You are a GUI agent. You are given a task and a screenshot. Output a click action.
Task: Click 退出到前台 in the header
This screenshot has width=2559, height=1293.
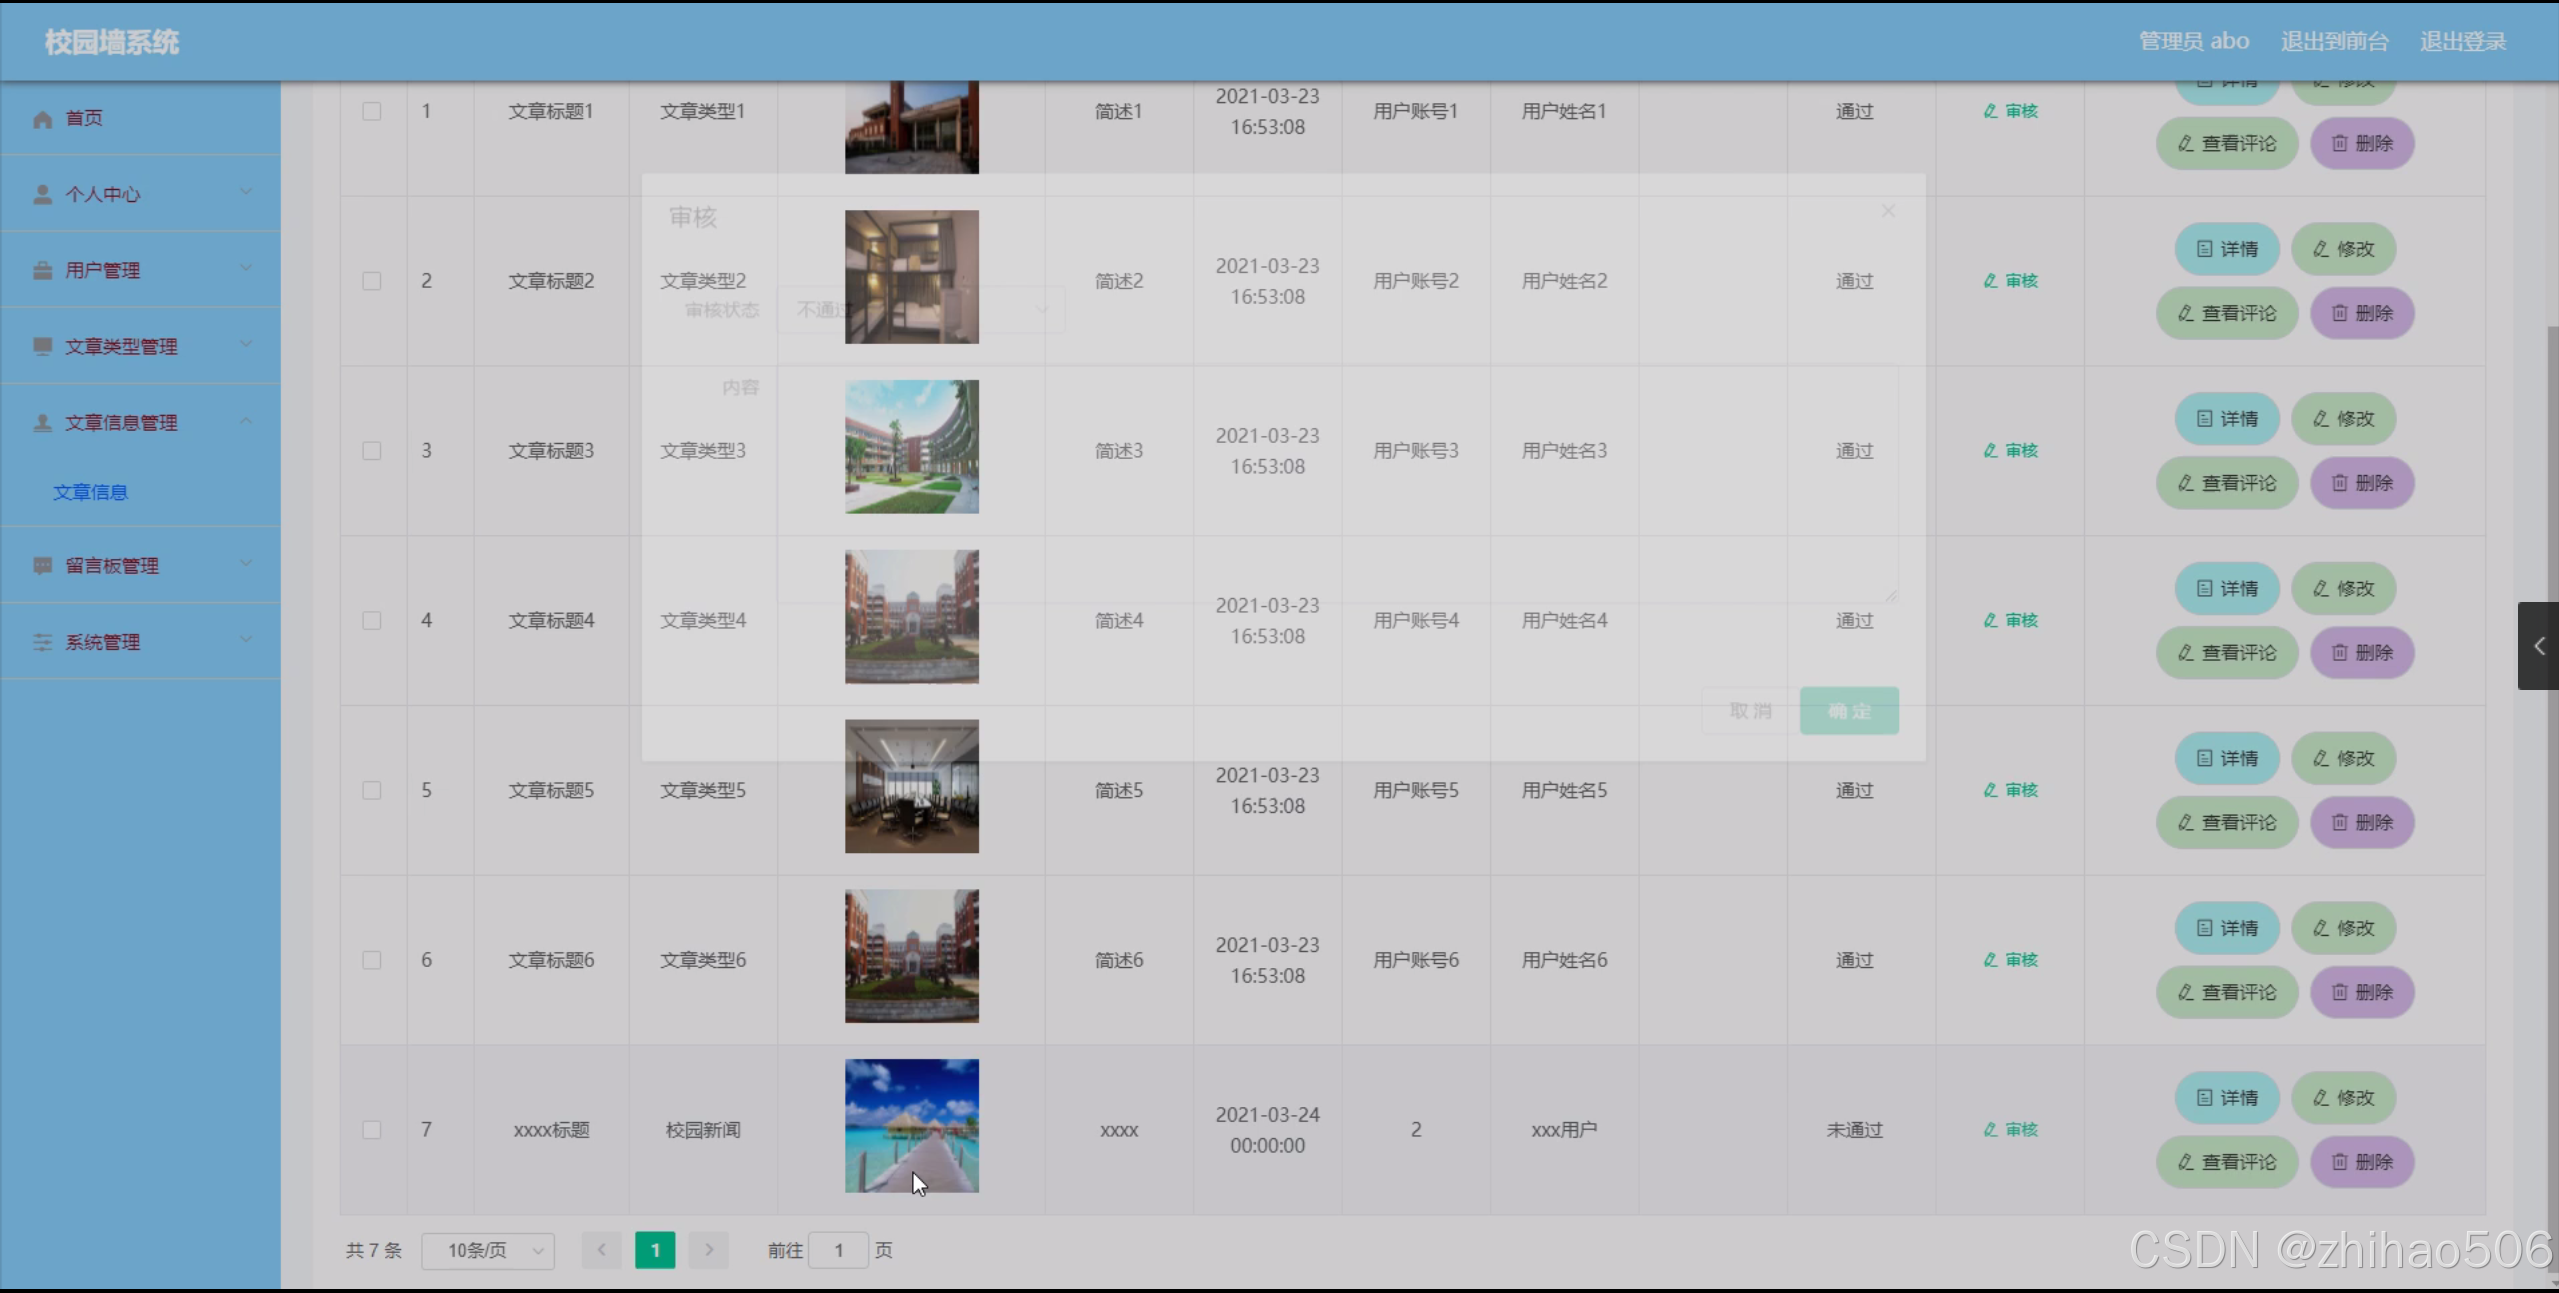coord(2334,41)
